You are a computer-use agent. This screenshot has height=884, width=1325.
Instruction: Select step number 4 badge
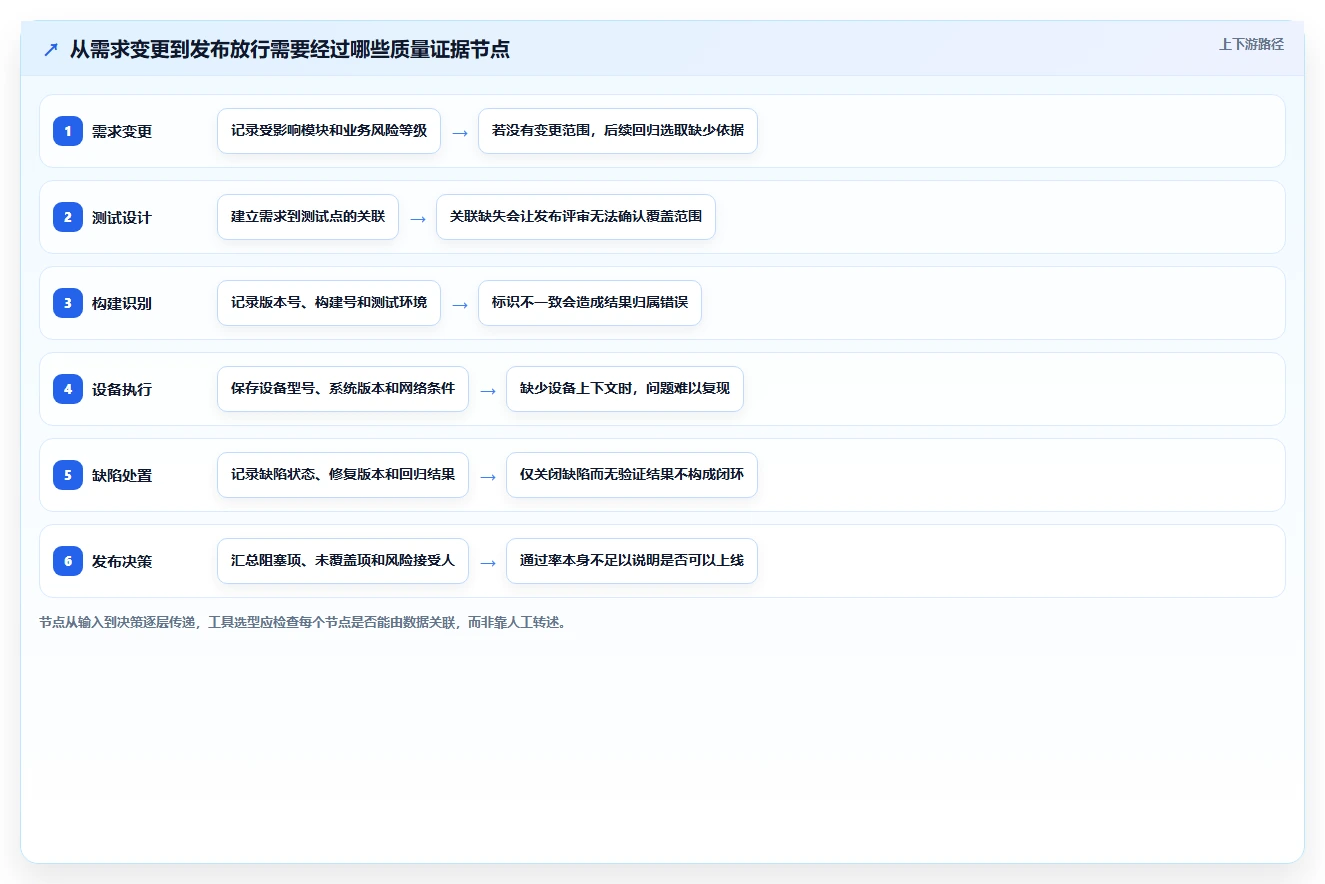coord(68,389)
